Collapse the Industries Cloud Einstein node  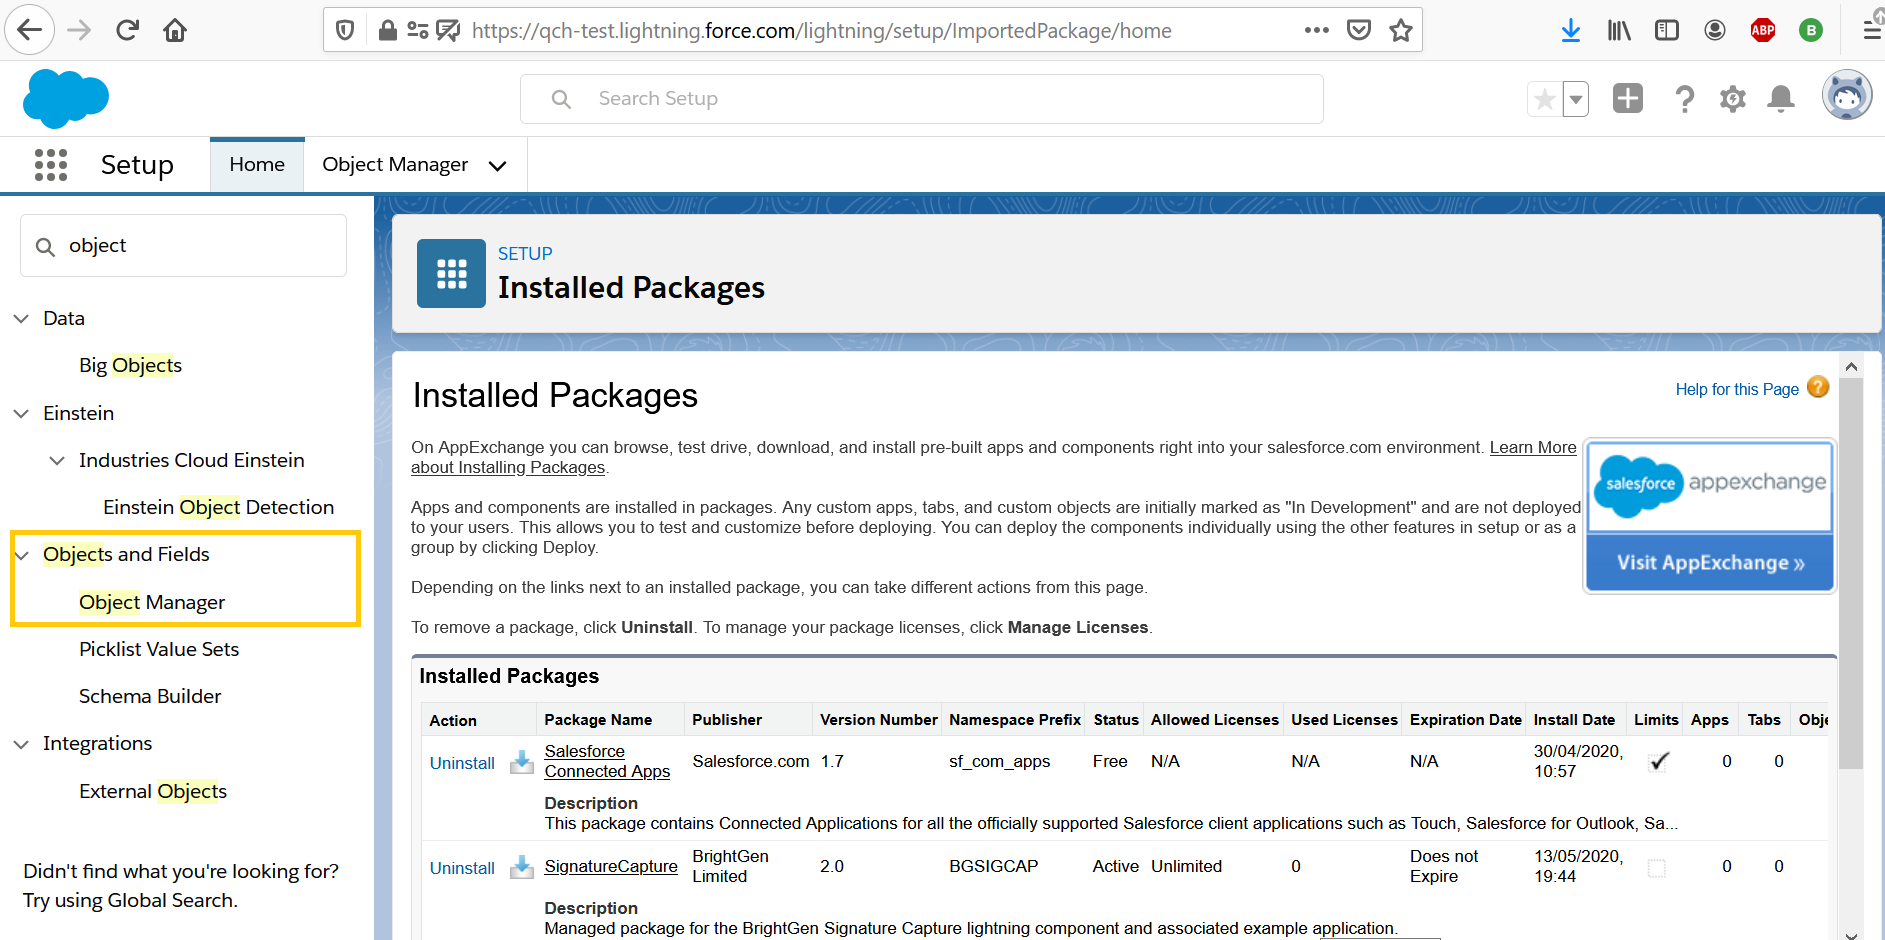point(57,461)
